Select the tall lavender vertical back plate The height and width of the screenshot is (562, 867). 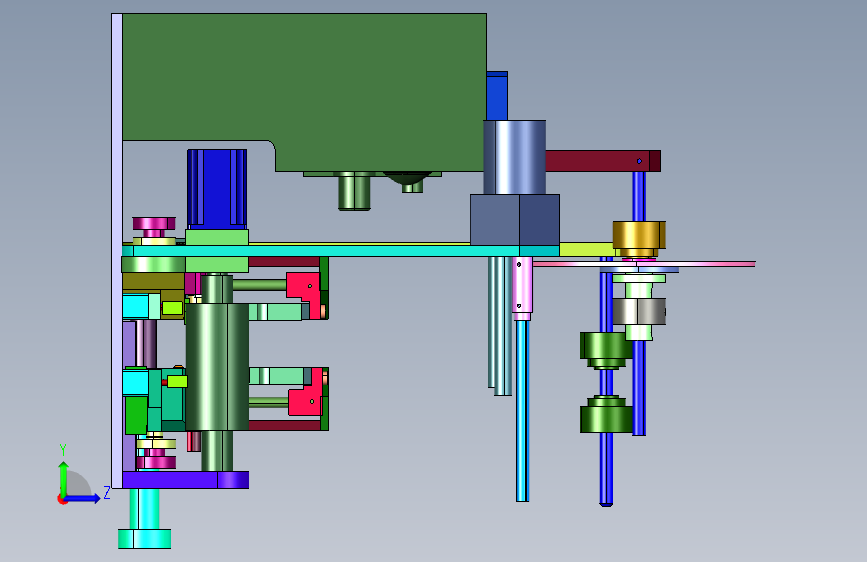[117, 251]
